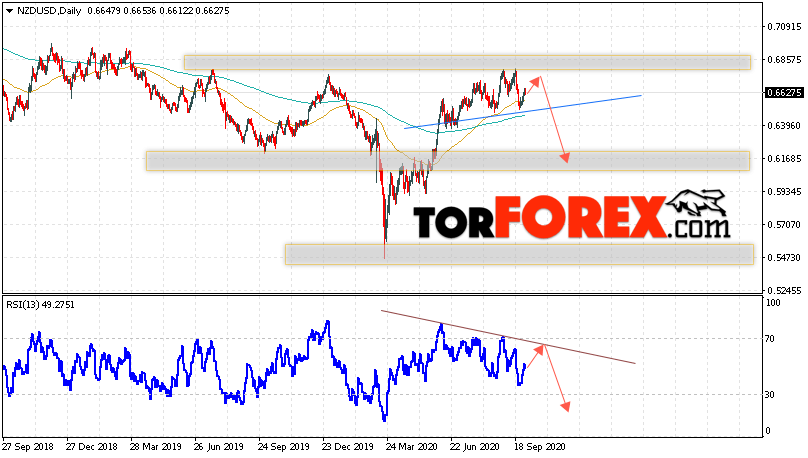Click the 26 Jun 2019 date label
Image resolution: width=808 pixels, height=458 pixels.
218,447
